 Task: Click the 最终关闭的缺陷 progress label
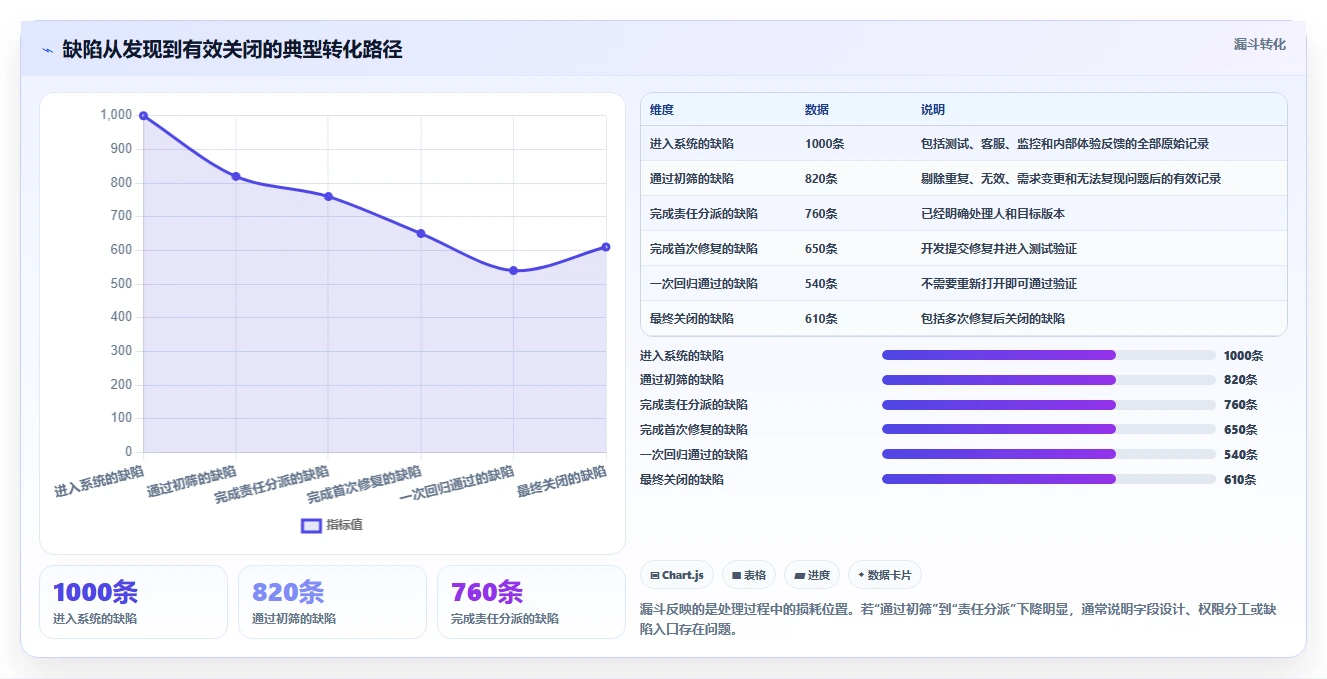point(682,480)
